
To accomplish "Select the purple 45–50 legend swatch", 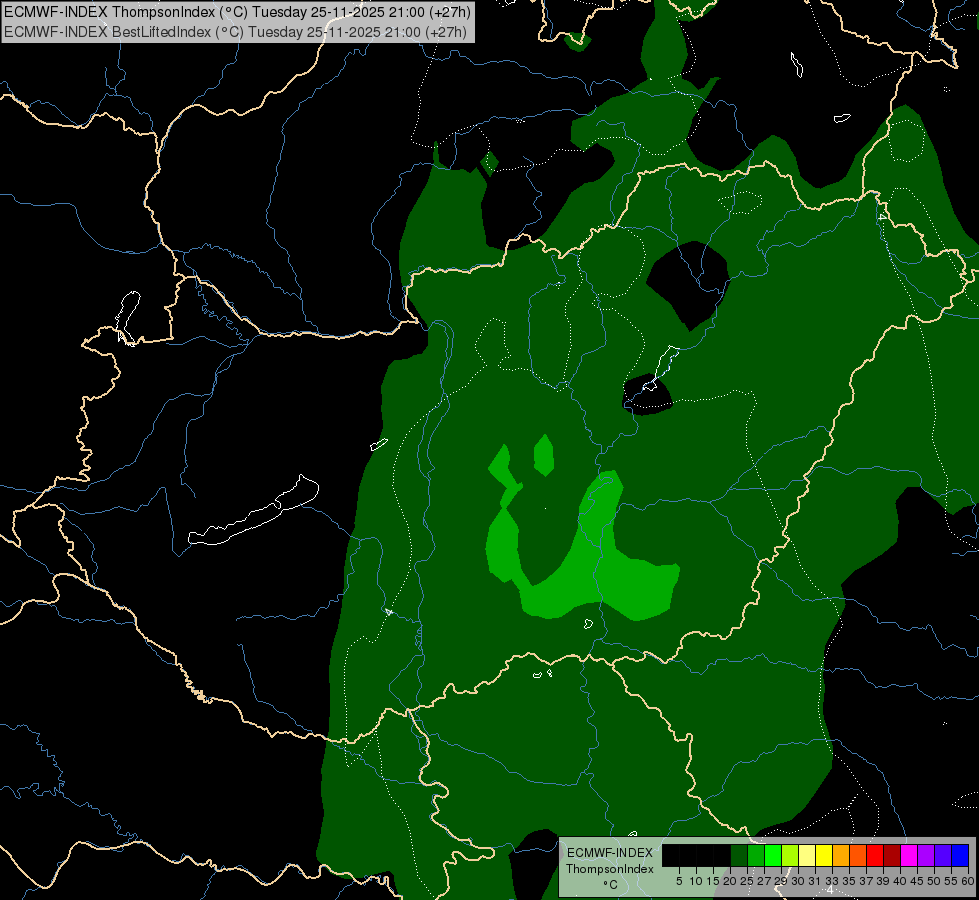I will point(926,855).
